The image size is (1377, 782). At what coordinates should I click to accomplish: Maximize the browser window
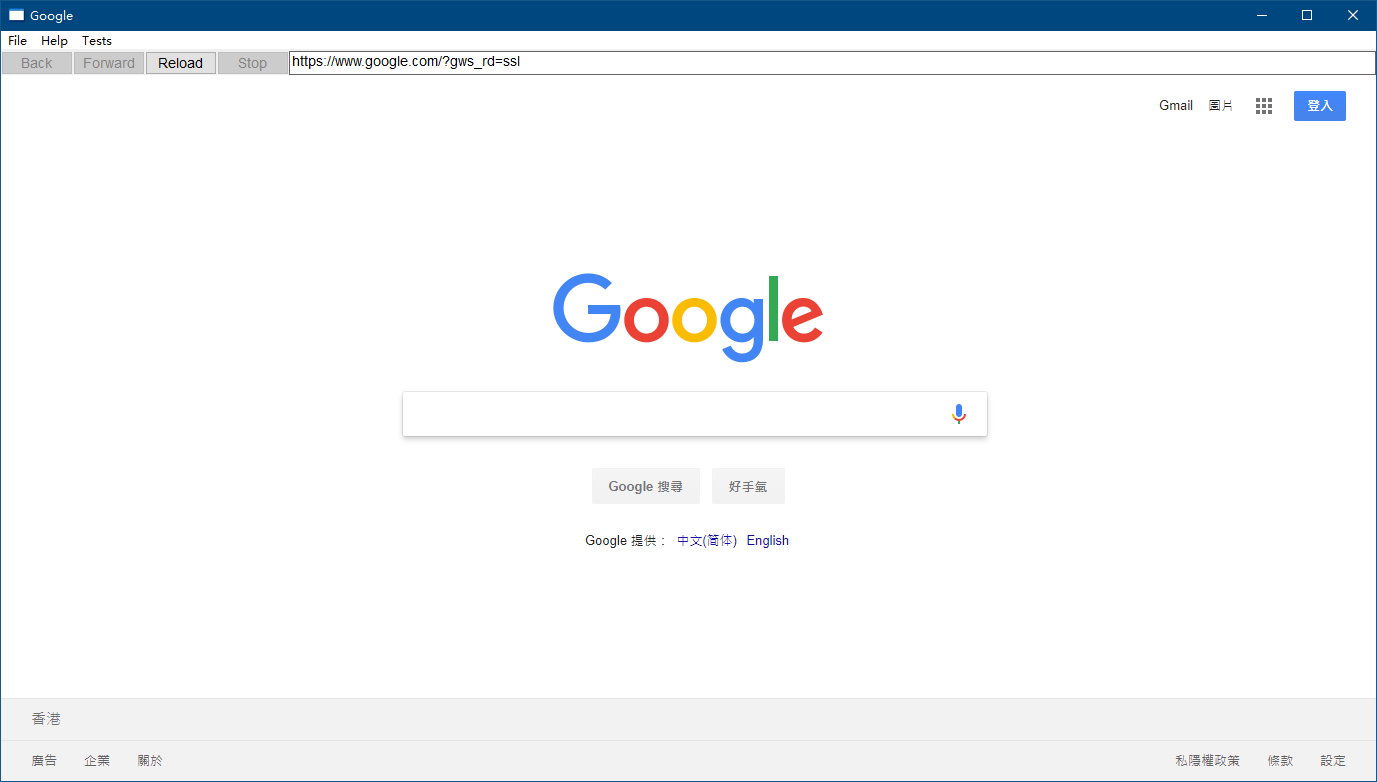point(1307,15)
